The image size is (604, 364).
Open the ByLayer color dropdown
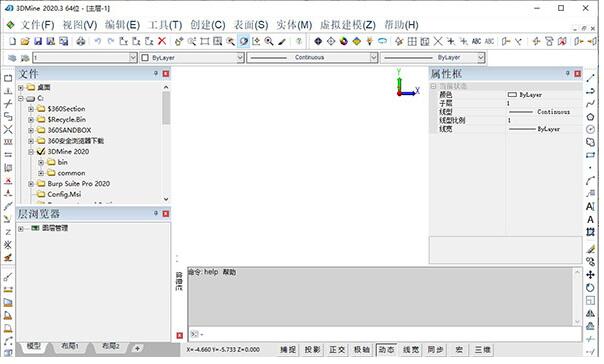pyautogui.click(x=240, y=58)
